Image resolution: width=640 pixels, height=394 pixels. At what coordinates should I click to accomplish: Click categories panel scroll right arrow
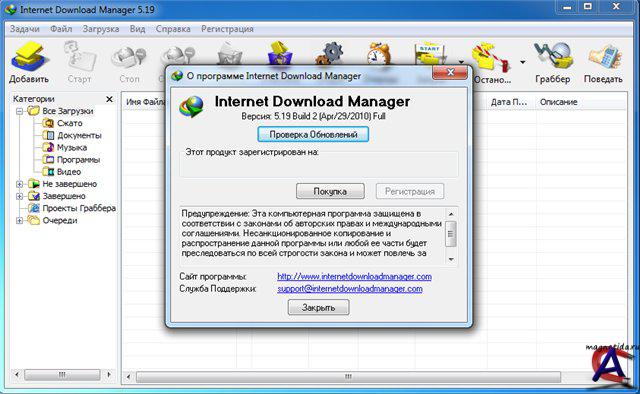click(x=109, y=374)
